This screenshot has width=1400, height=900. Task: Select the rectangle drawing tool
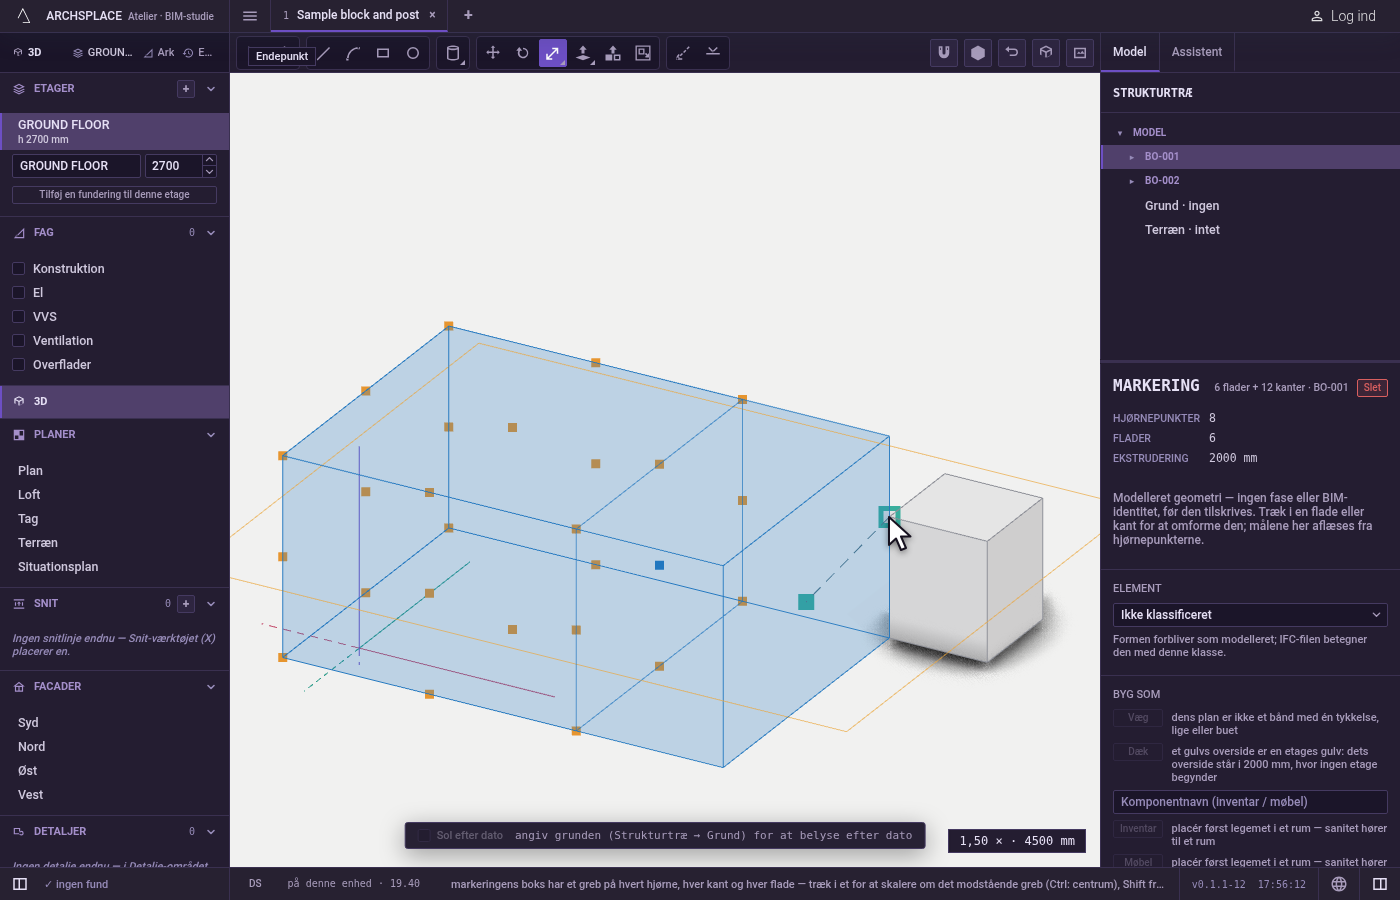pos(383,53)
